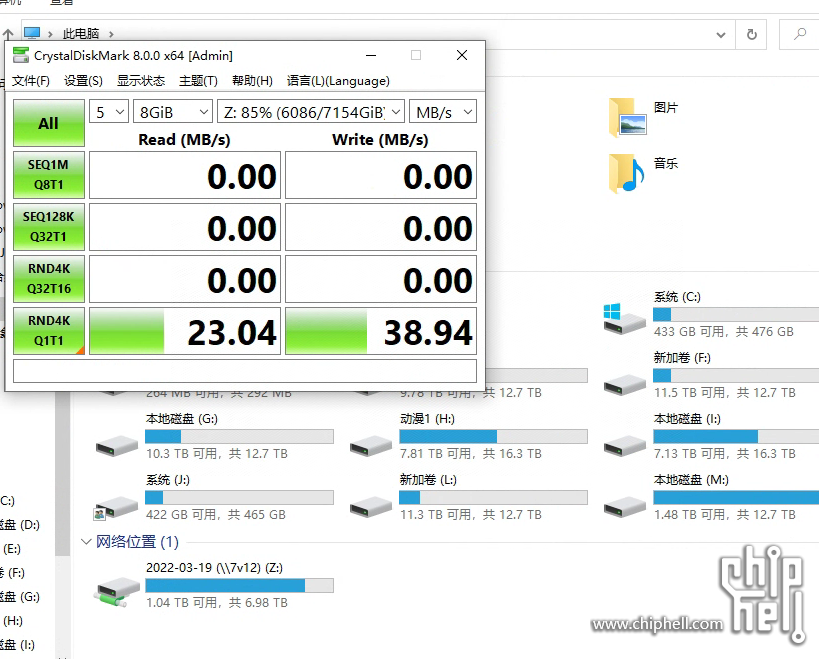819x659 pixels.
Task: Click the chevron after 此电脑 in address bar
Action: point(111,34)
